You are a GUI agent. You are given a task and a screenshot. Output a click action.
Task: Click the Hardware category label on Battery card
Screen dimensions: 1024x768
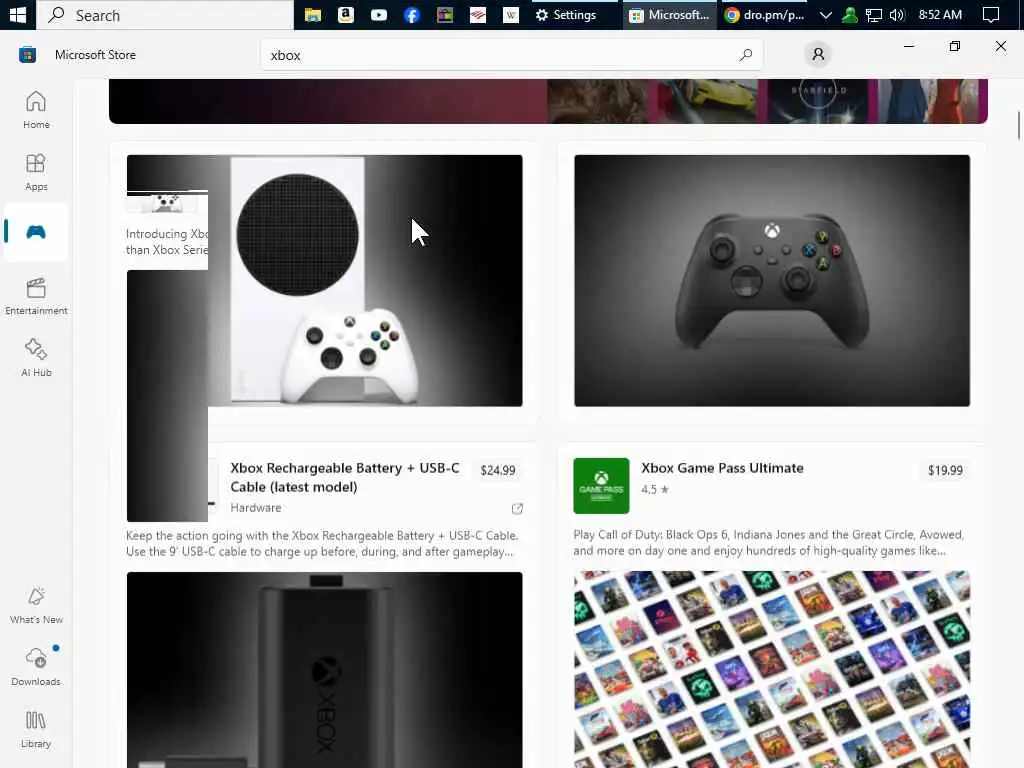pyautogui.click(x=255, y=507)
